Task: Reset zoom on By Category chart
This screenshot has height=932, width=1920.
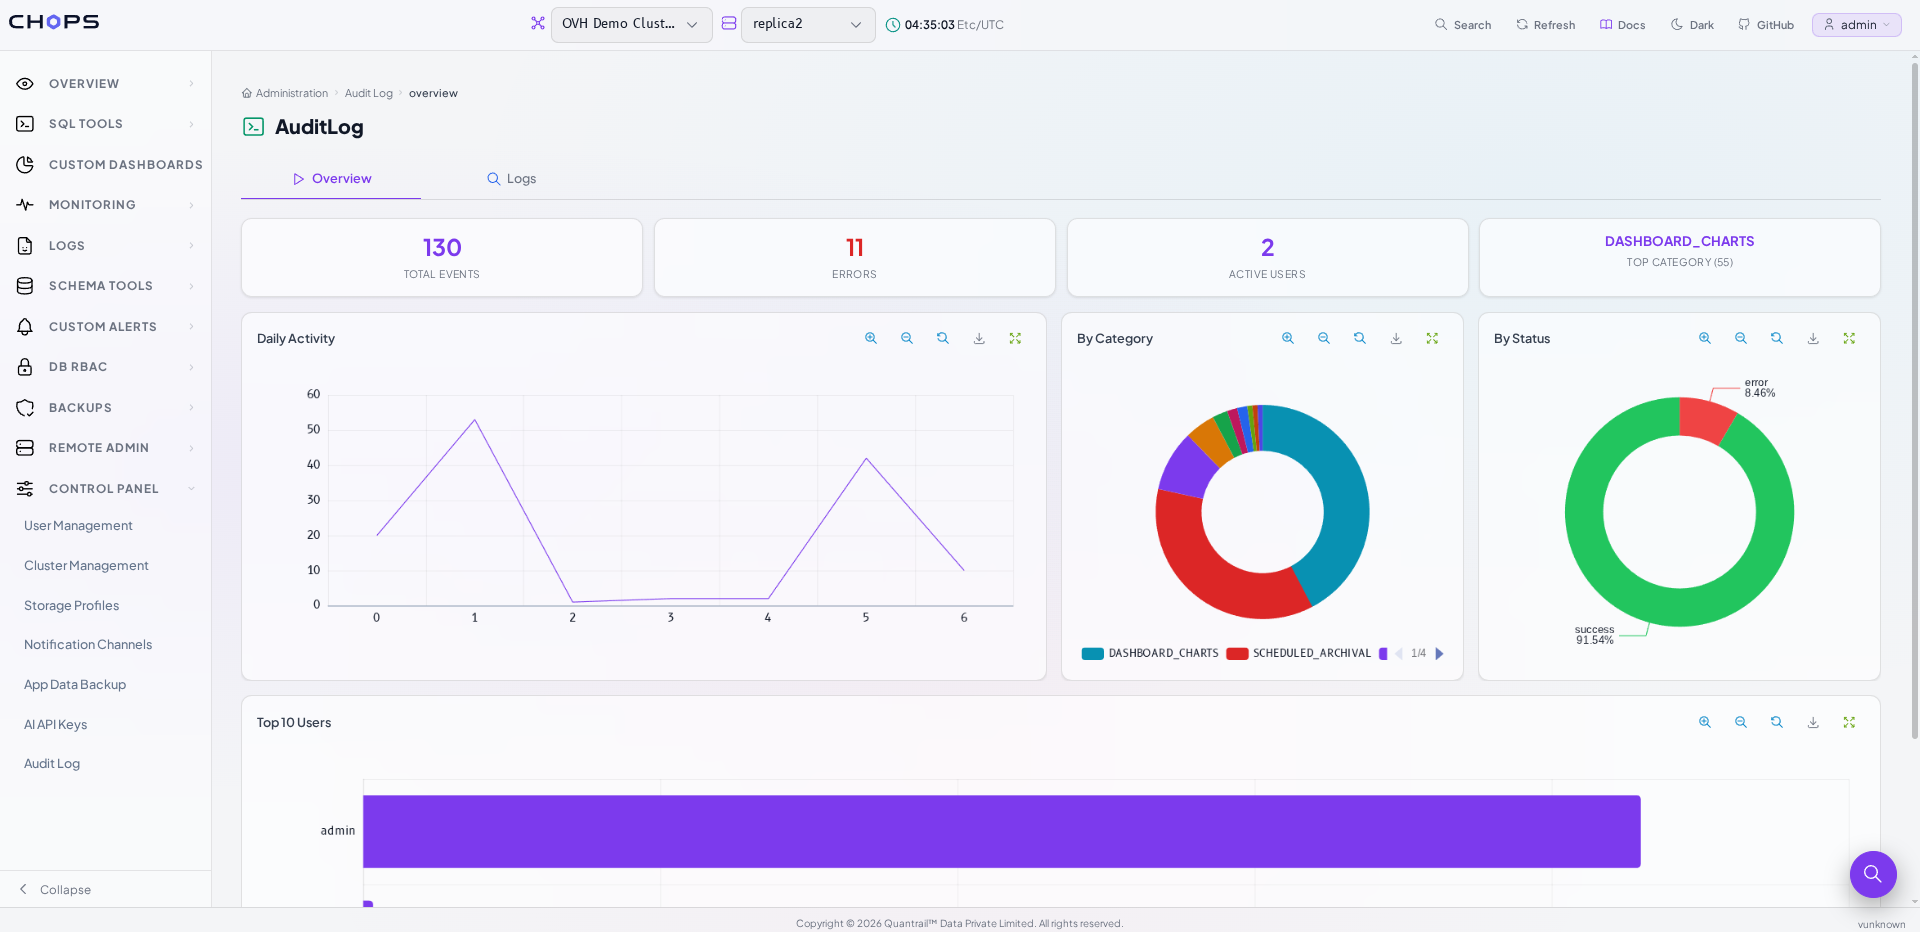Action: pyautogui.click(x=1360, y=339)
